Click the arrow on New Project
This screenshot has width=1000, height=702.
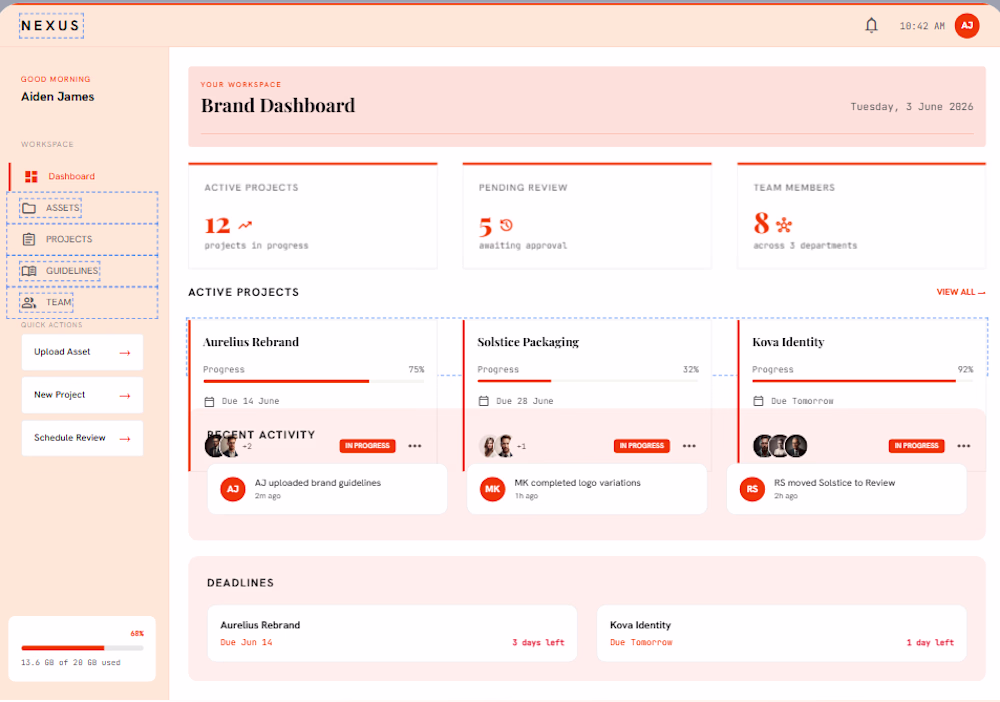pos(125,395)
